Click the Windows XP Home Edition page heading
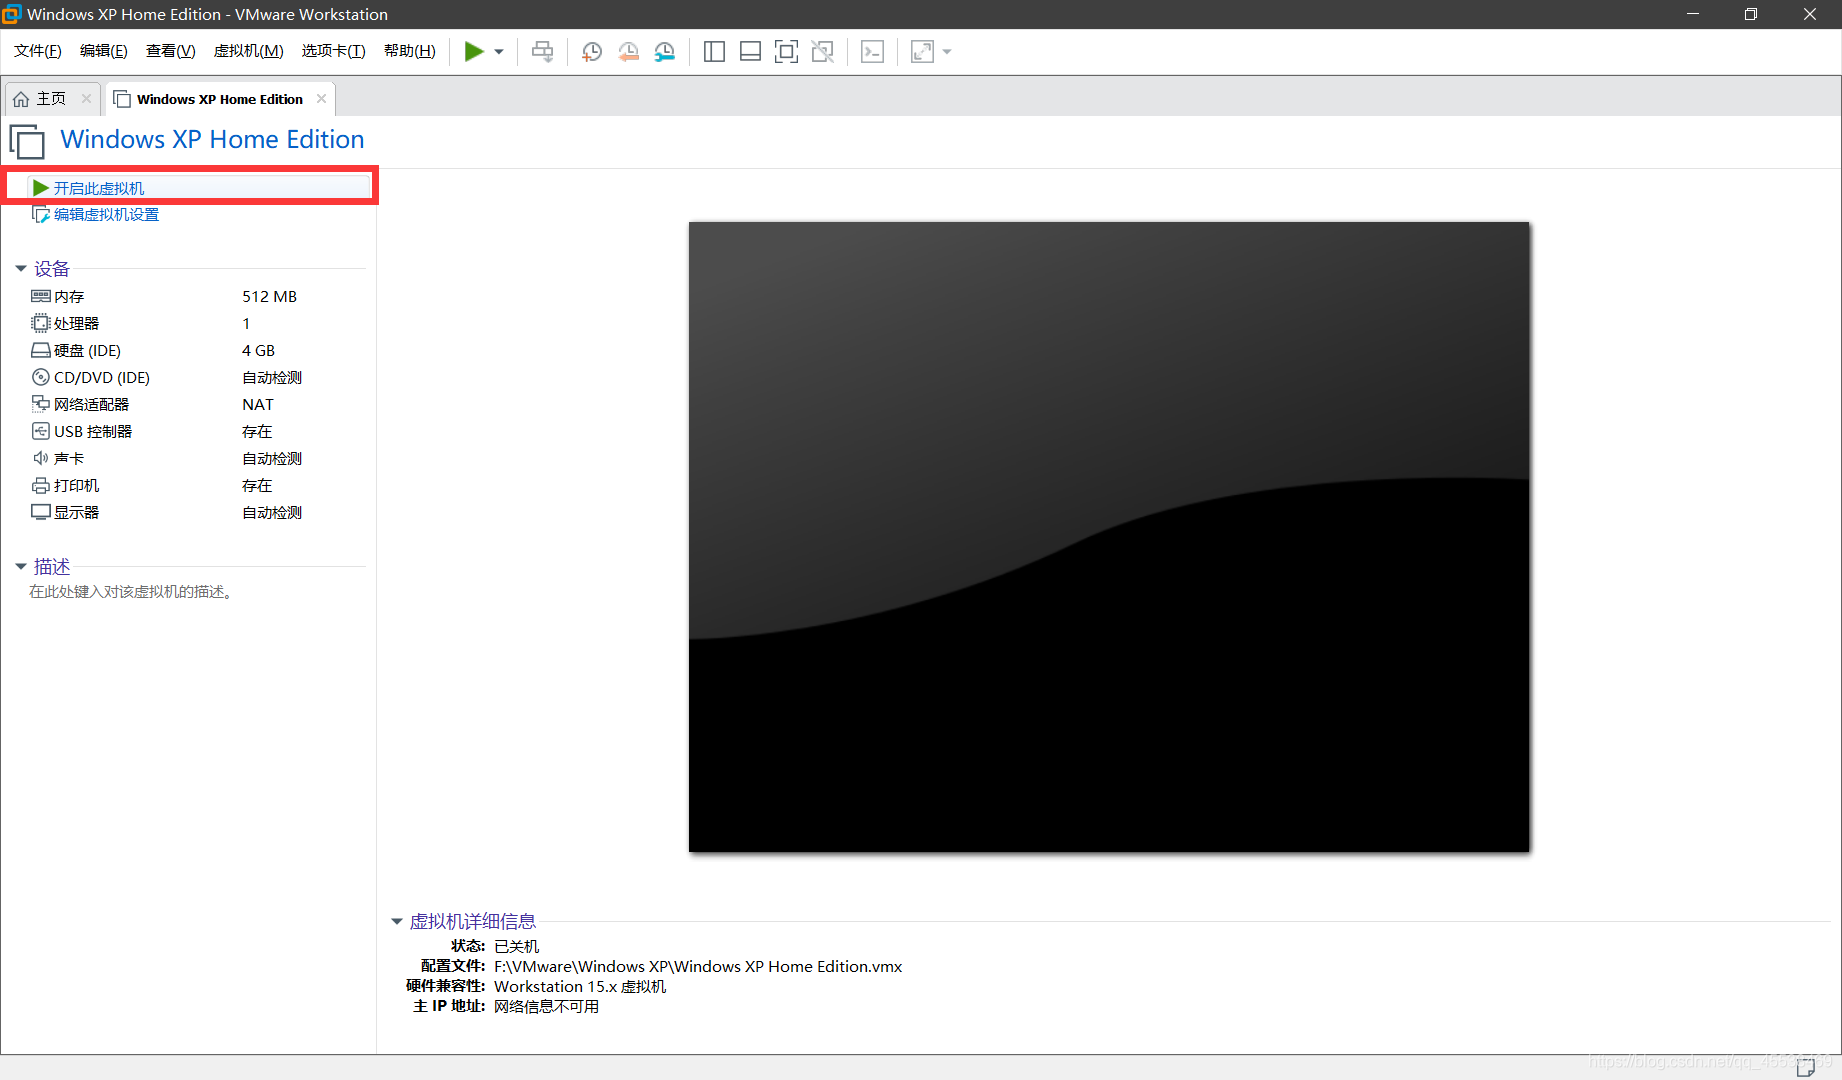 pyautogui.click(x=212, y=139)
